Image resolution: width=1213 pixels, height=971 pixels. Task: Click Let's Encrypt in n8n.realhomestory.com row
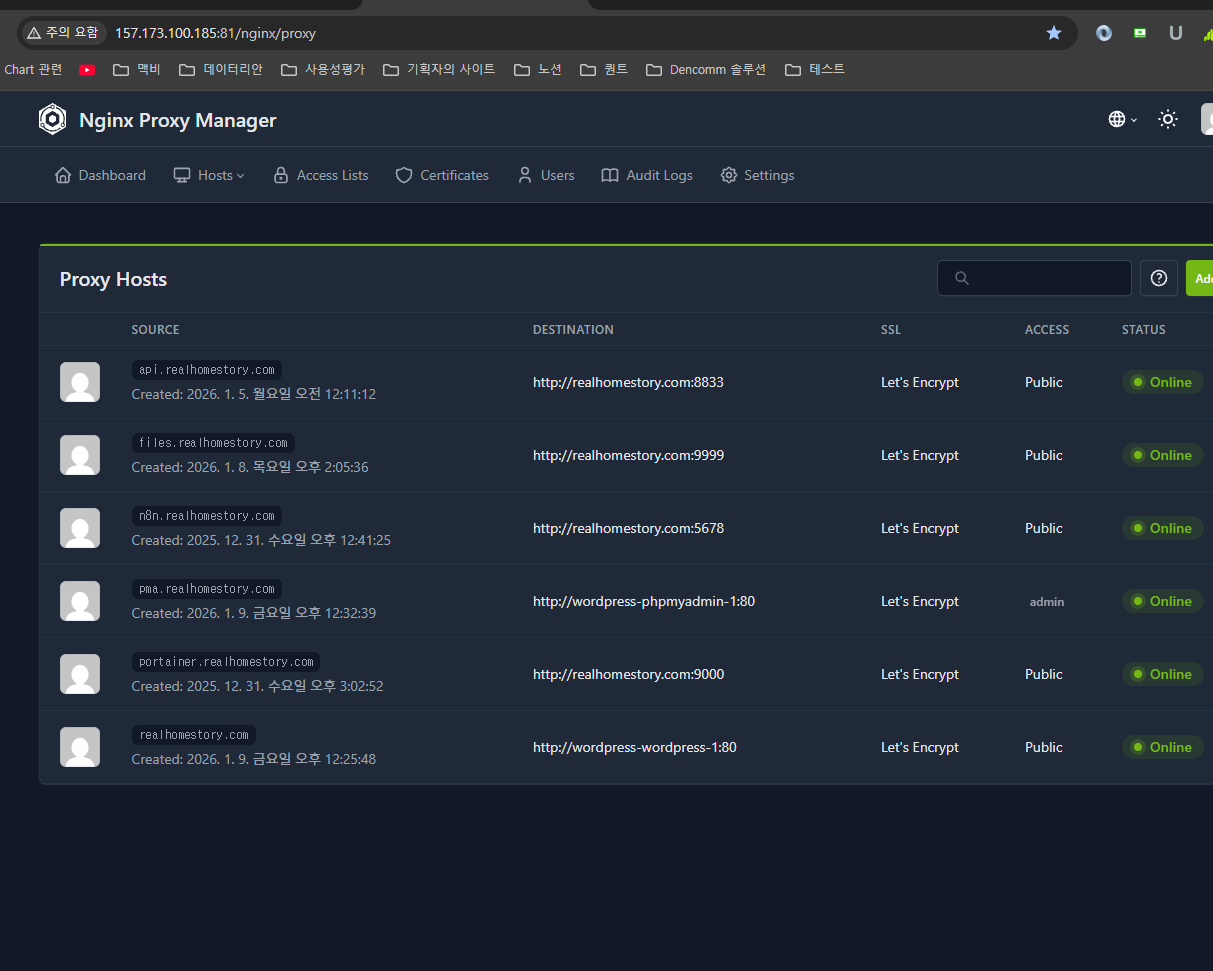[920, 528]
